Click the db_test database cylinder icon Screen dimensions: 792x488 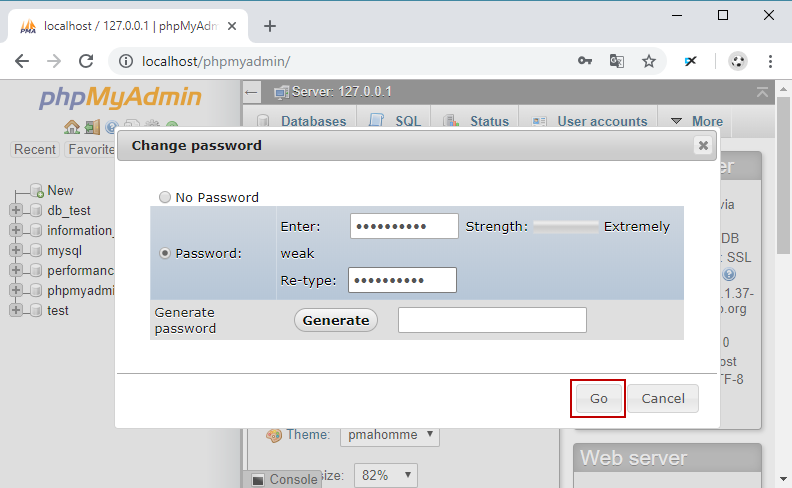tap(35, 210)
